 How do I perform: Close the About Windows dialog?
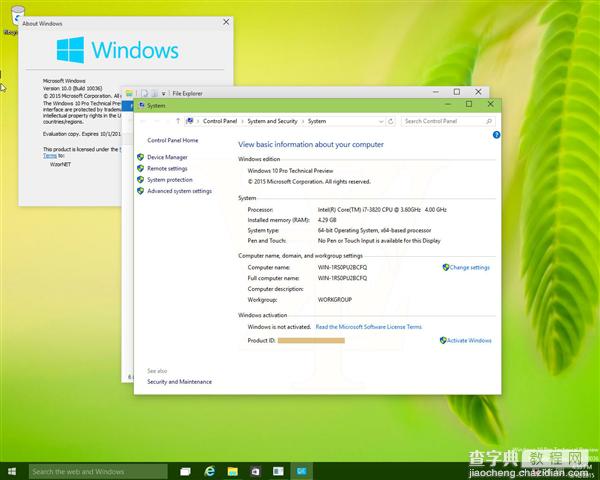(226, 22)
